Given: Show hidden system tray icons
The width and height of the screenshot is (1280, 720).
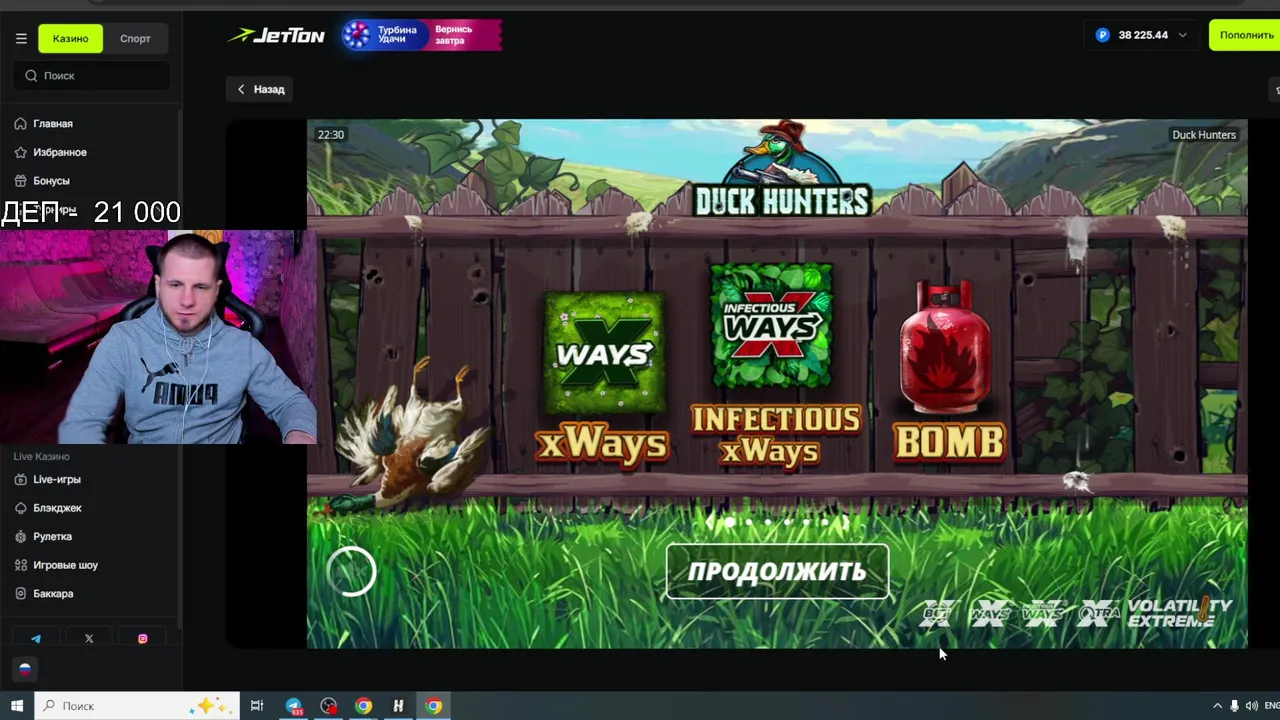Looking at the screenshot, I should click(1217, 706).
